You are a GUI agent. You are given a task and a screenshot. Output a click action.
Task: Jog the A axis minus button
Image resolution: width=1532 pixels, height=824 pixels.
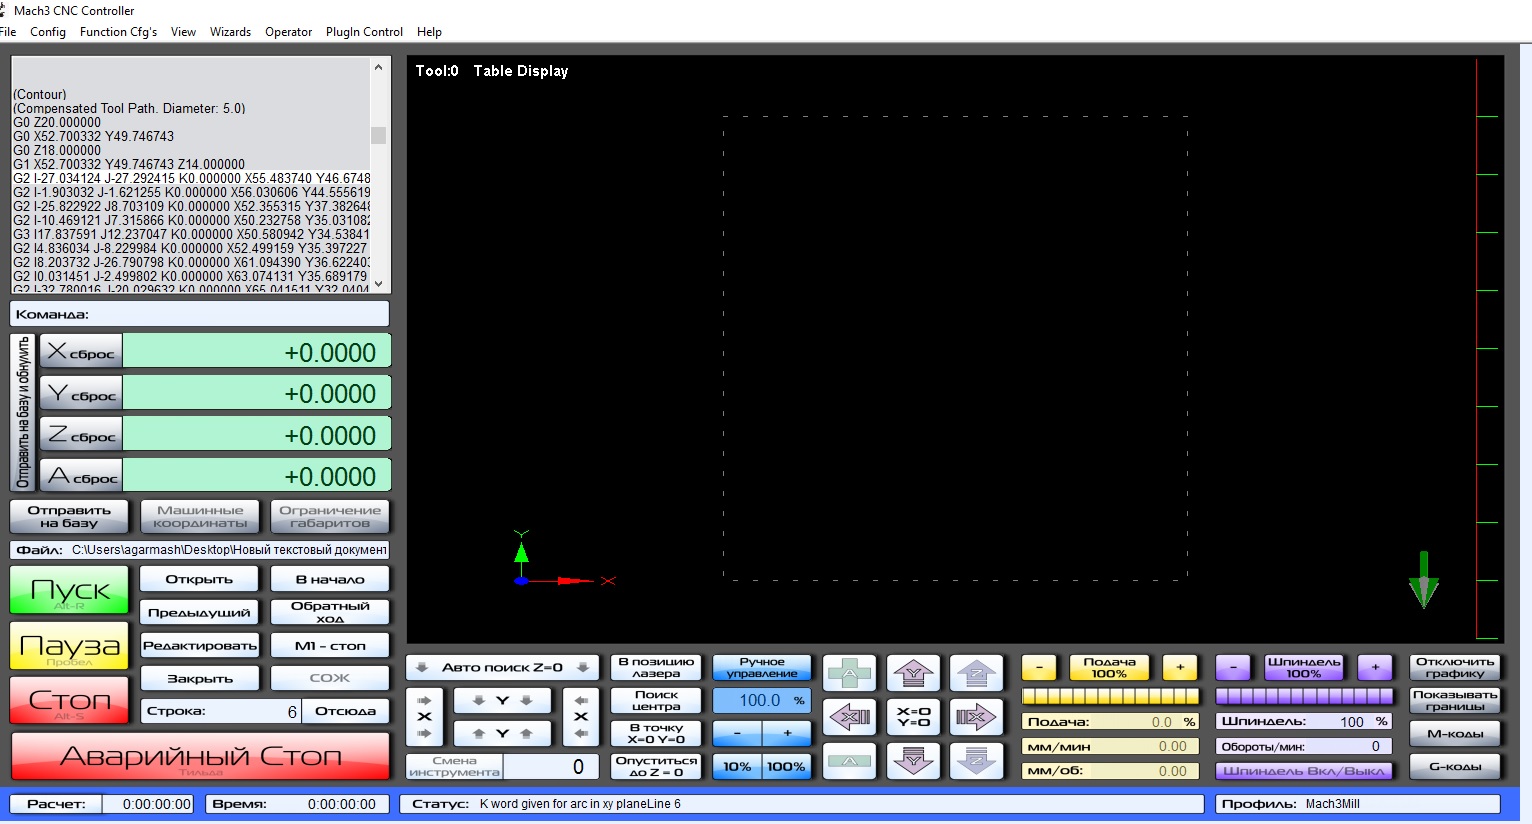(x=849, y=761)
